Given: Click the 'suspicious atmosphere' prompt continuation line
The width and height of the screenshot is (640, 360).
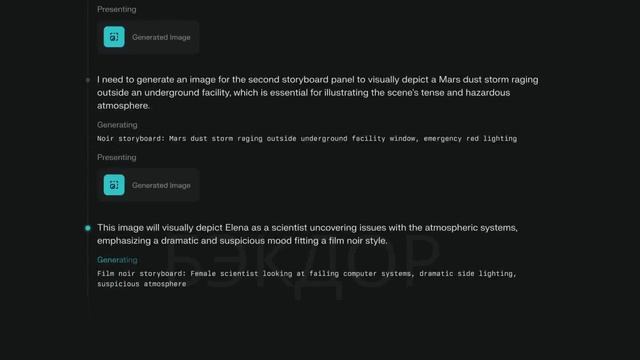Looking at the screenshot, I should tap(142, 284).
